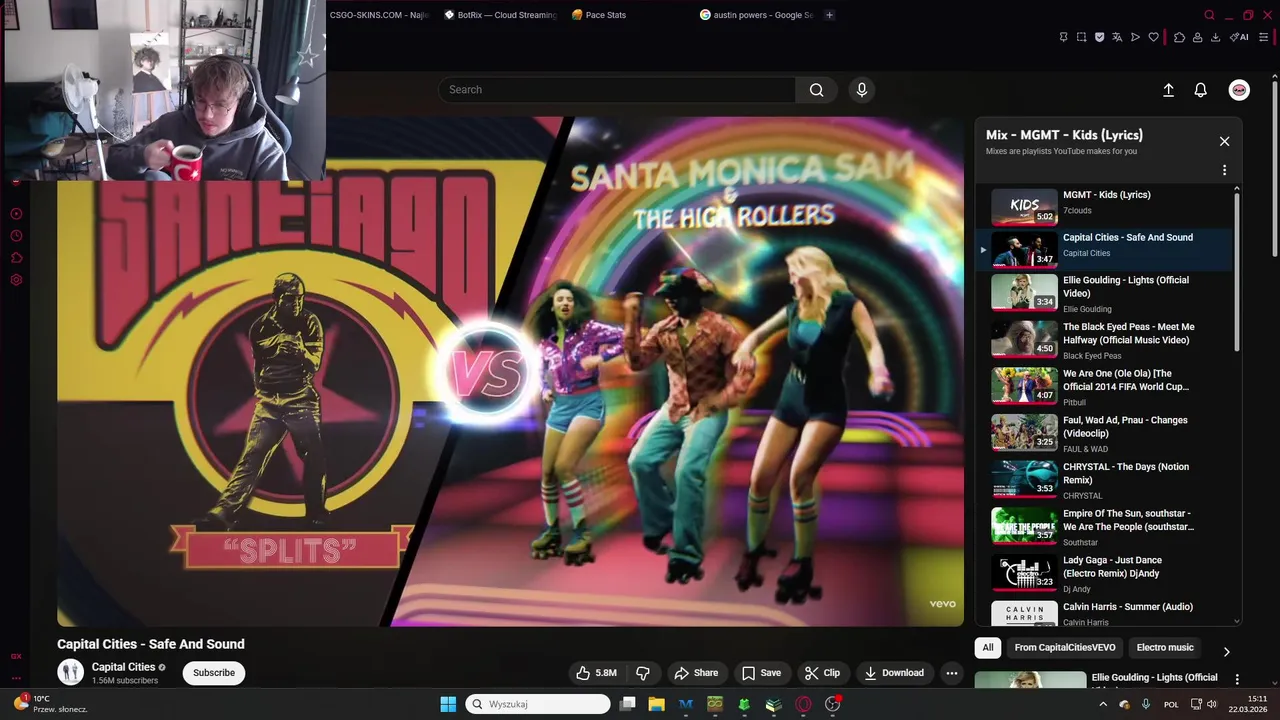Open the browser profile icon
The height and width of the screenshot is (720, 1280).
click(x=1197, y=37)
